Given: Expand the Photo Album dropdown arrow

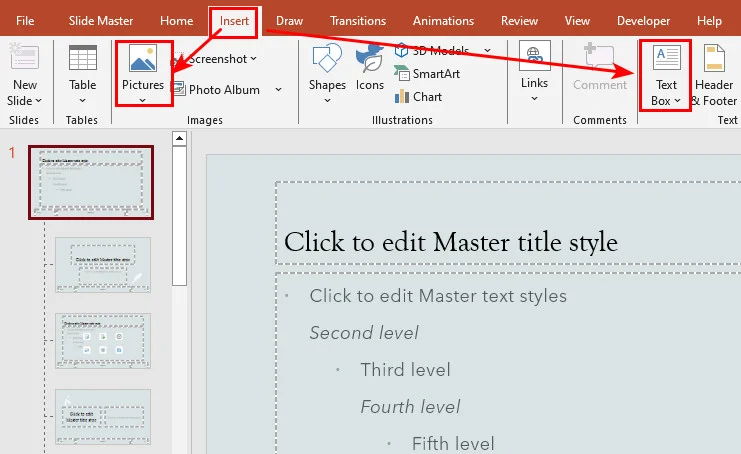Looking at the screenshot, I should pyautogui.click(x=278, y=89).
